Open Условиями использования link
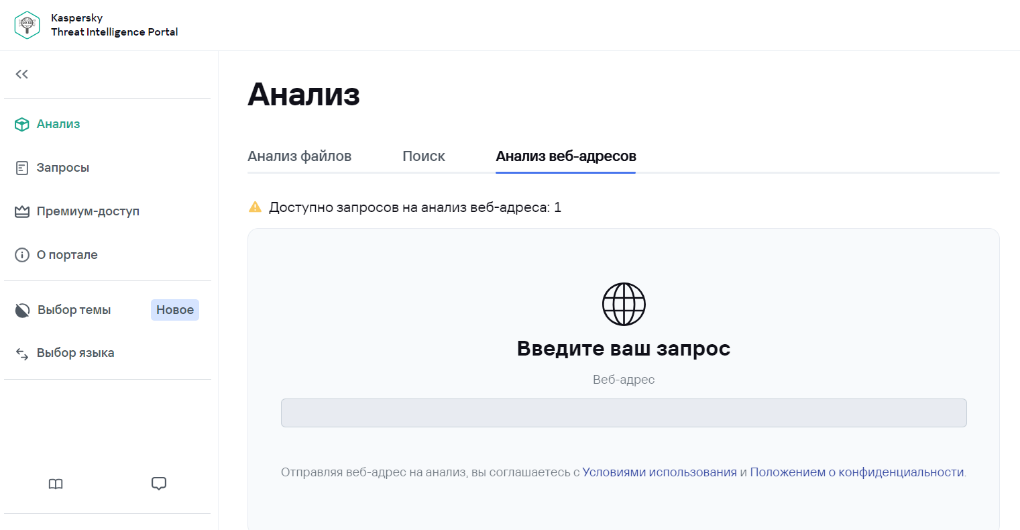Image resolution: width=1020 pixels, height=530 pixels. tap(660, 472)
